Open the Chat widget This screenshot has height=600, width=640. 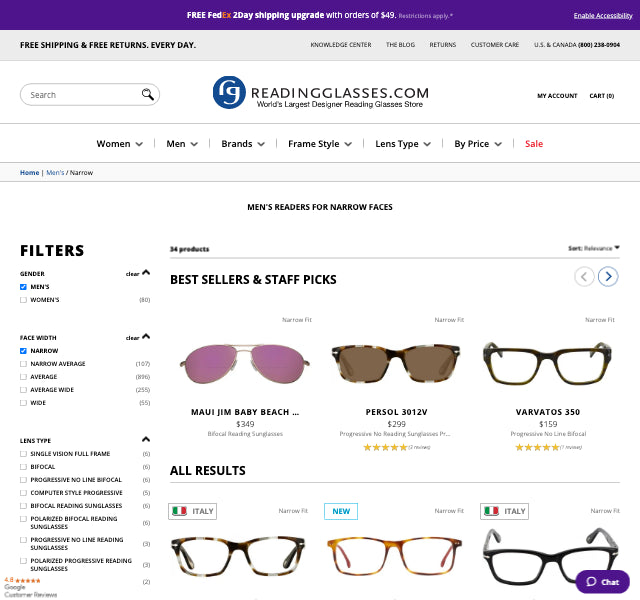(602, 582)
